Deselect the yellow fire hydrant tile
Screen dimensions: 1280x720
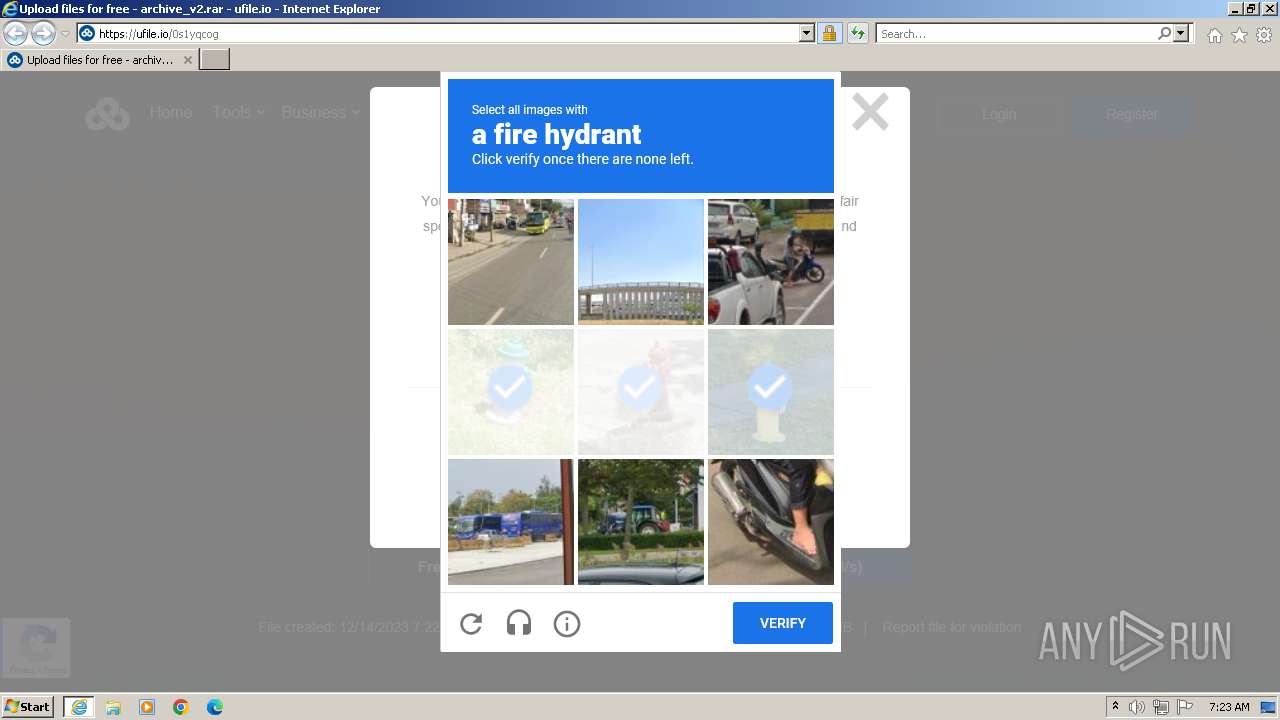[x=771, y=392]
